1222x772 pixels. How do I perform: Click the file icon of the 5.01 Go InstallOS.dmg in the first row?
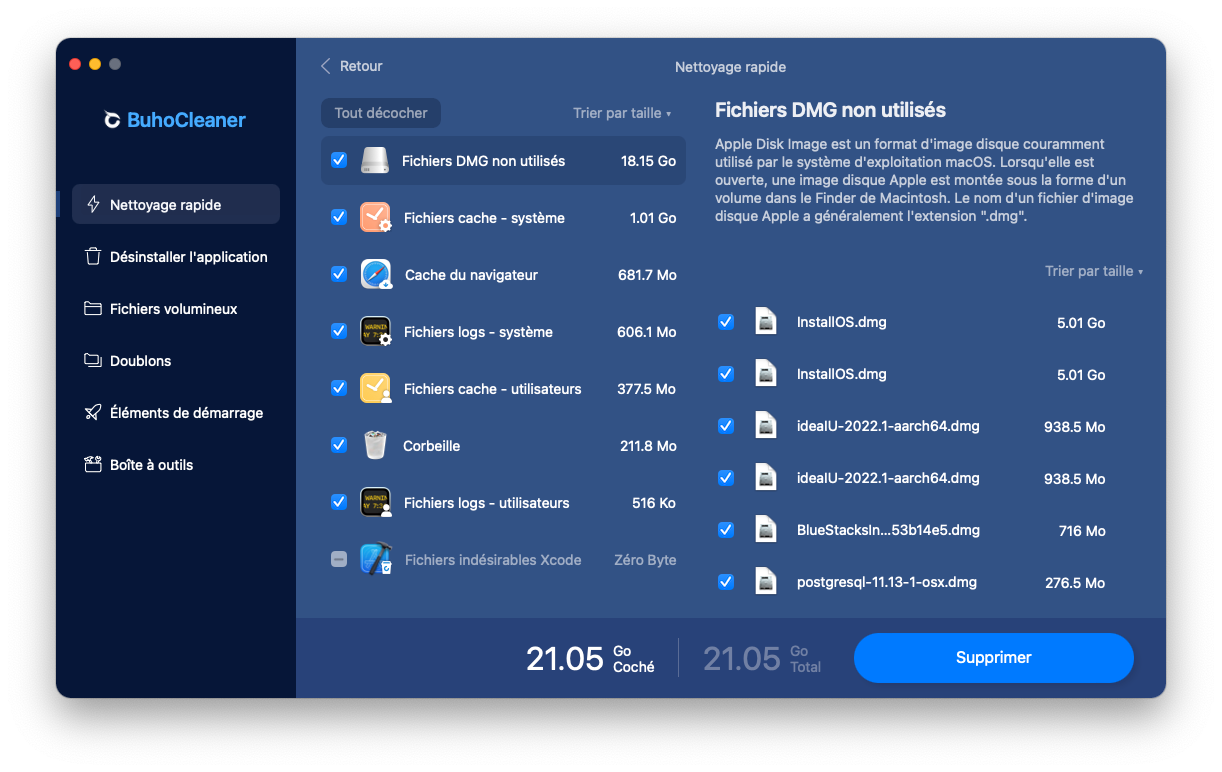pyautogui.click(x=766, y=322)
